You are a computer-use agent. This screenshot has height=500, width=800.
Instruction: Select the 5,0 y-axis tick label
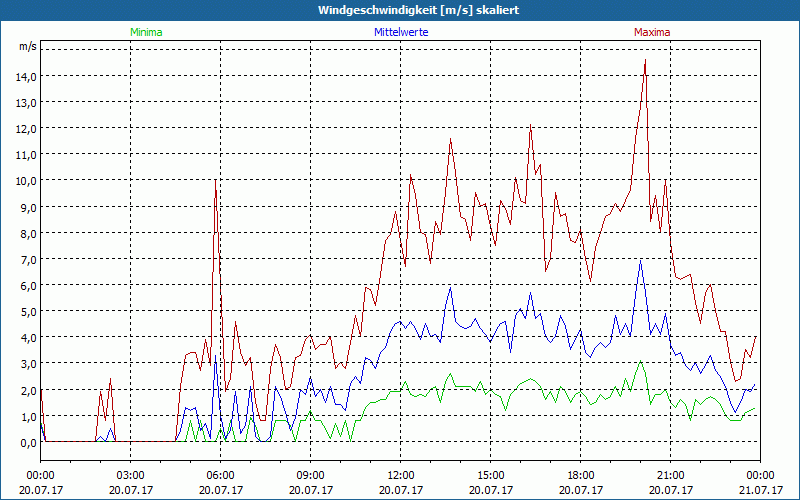(x=29, y=311)
